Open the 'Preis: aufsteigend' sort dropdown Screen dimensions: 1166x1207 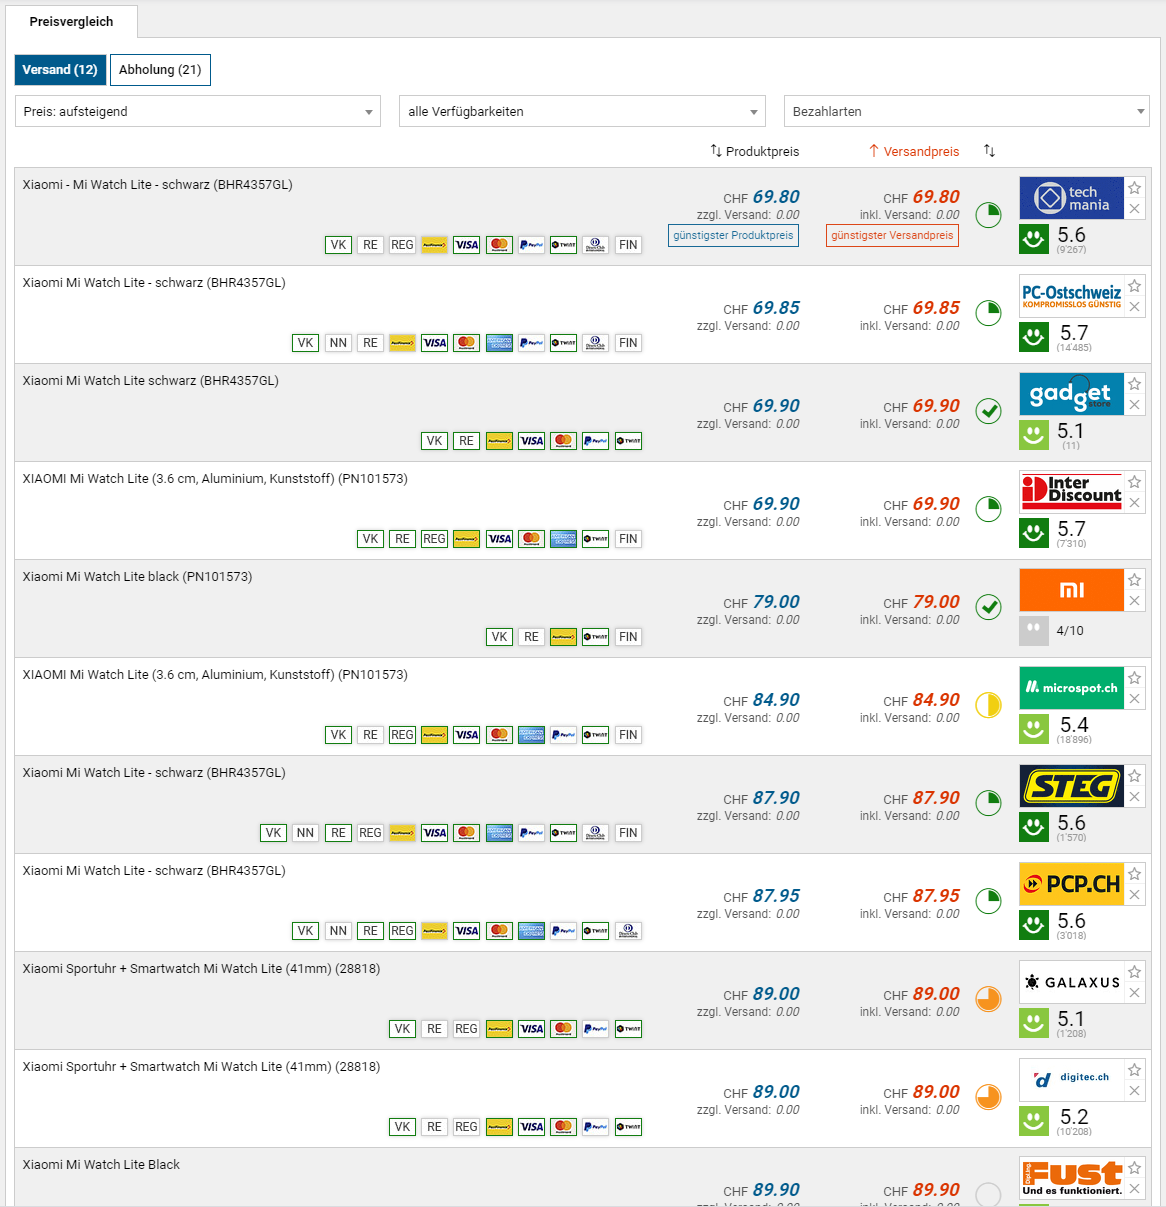coord(198,111)
